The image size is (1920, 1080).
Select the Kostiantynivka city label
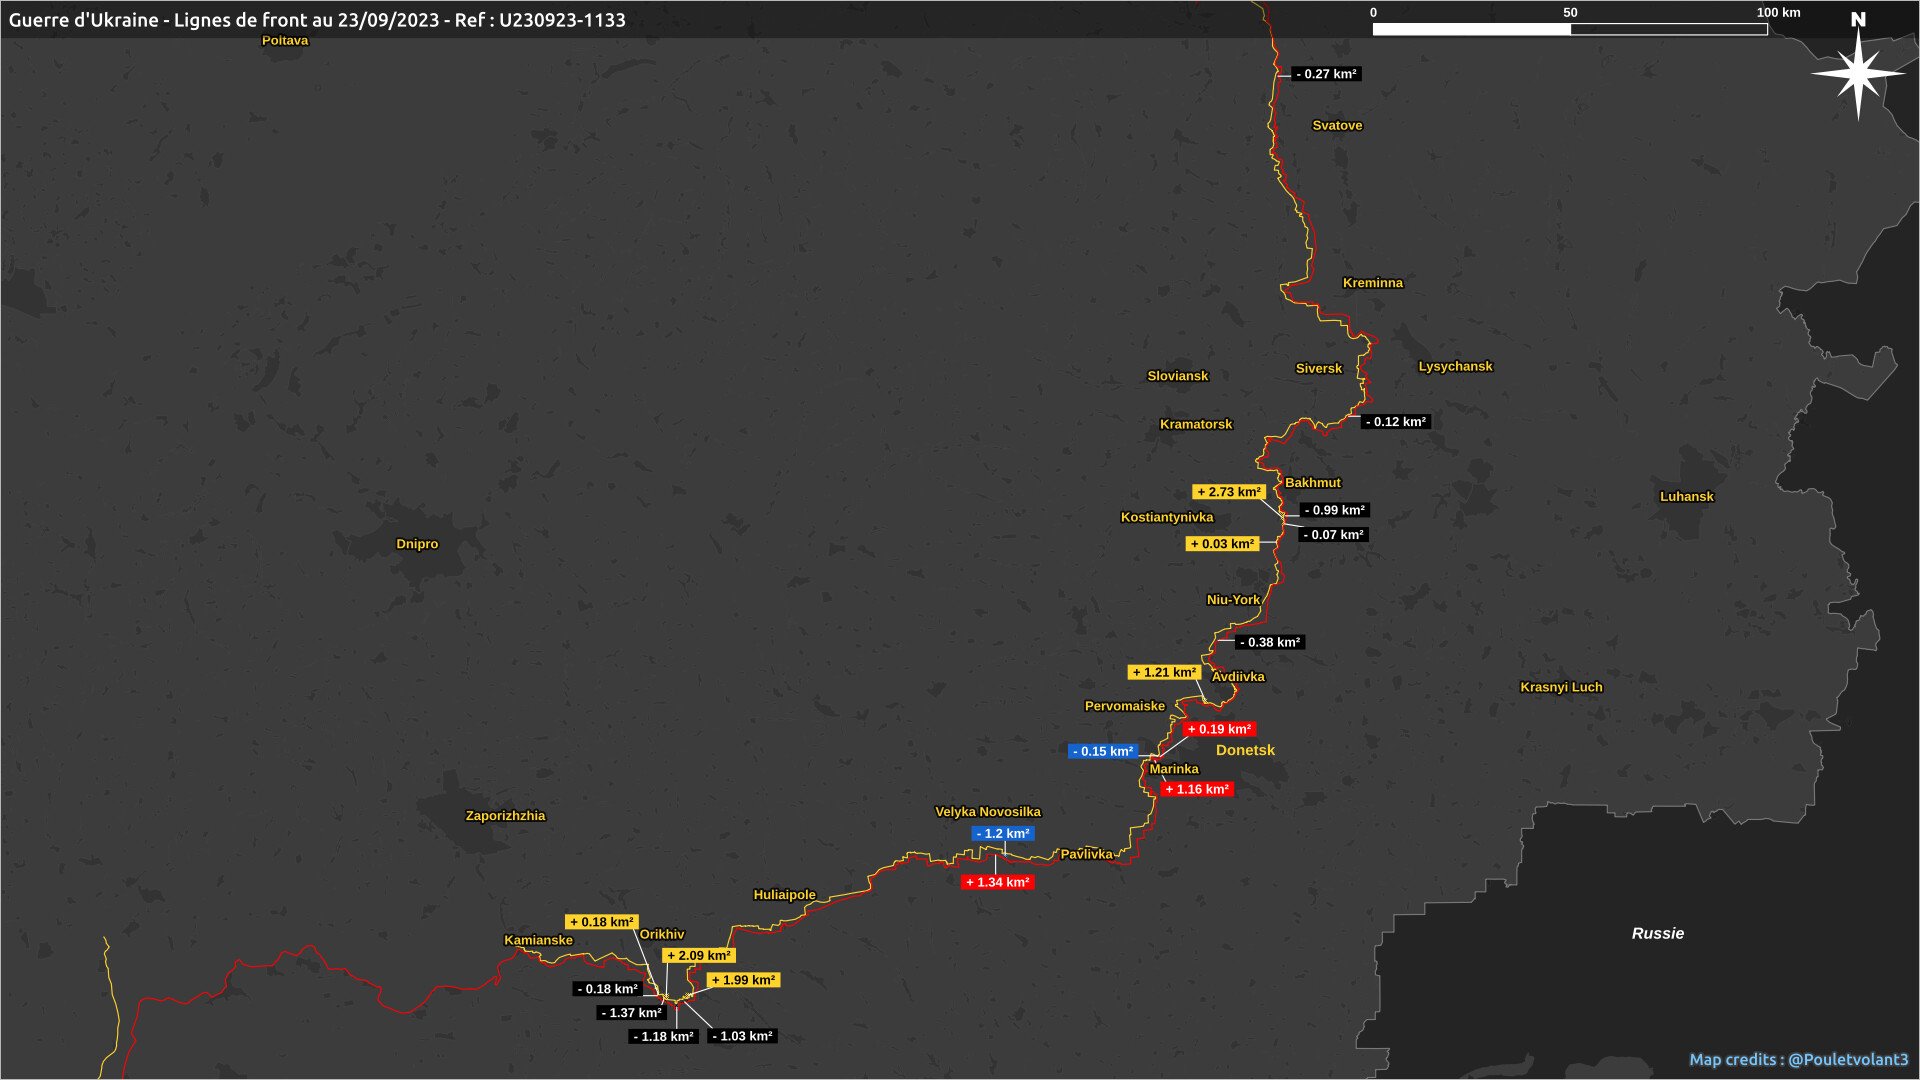(x=1166, y=518)
